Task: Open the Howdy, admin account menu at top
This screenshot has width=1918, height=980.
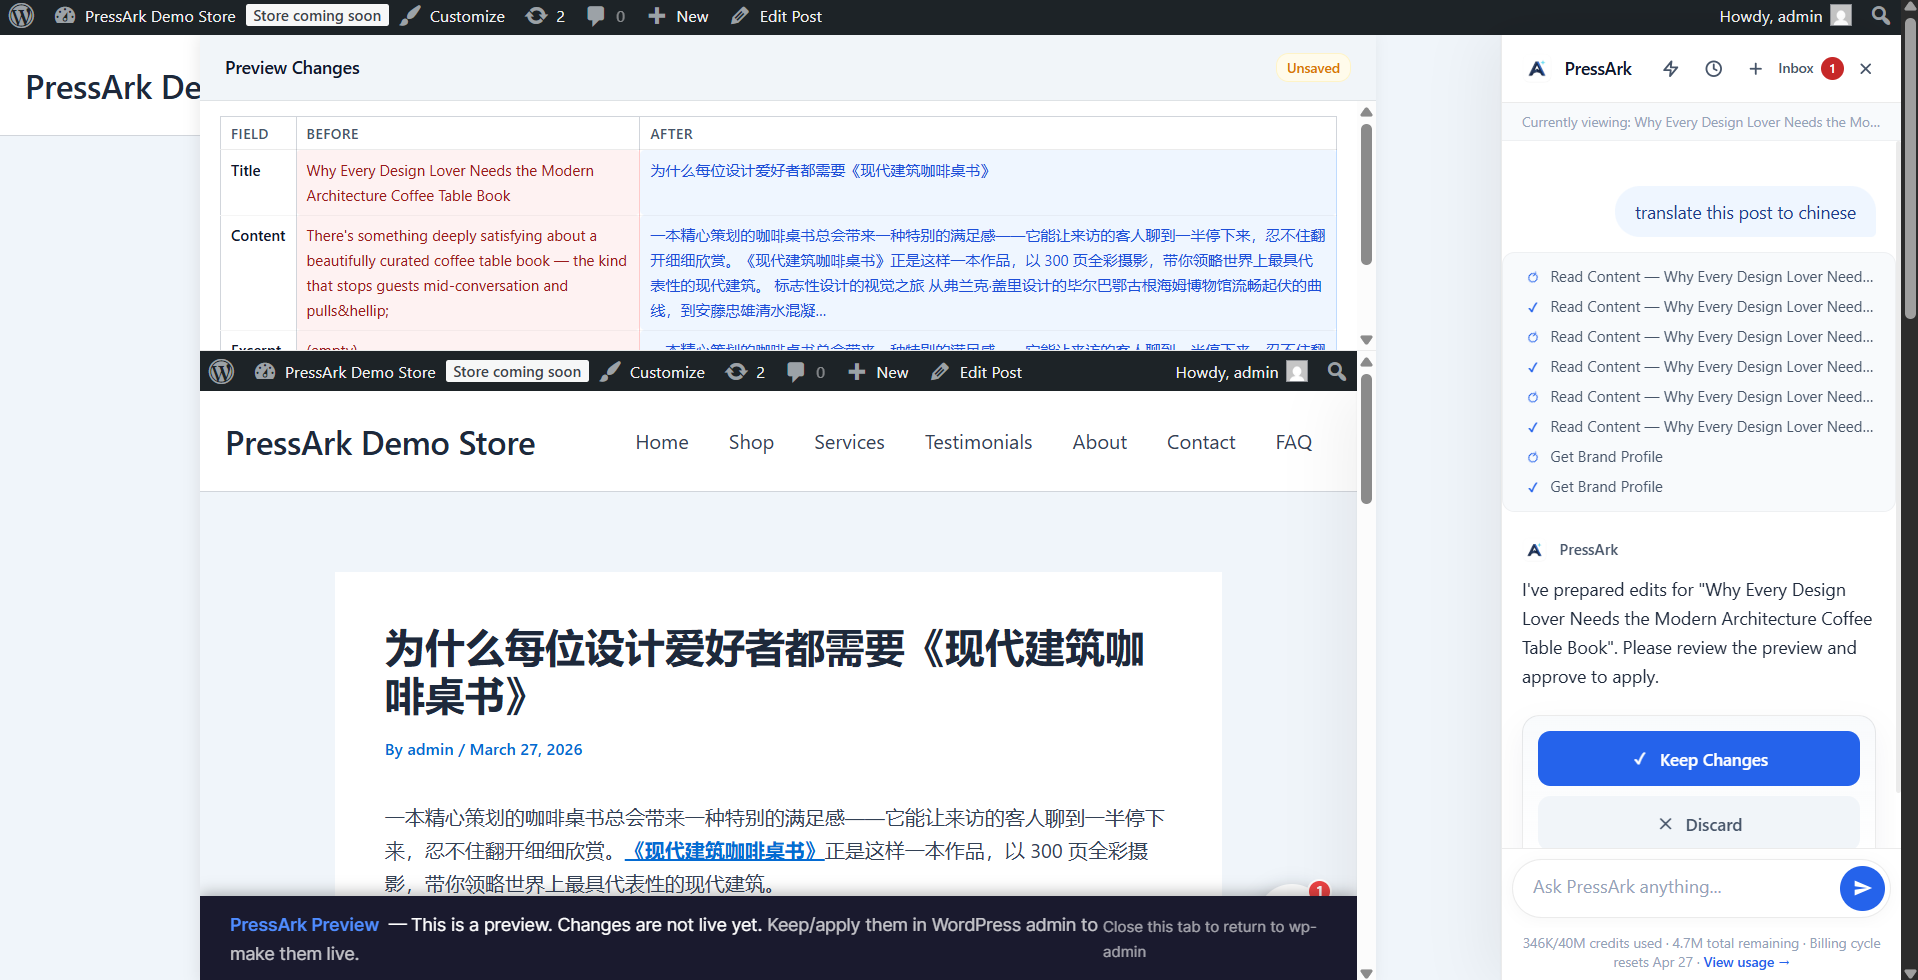Action: [1785, 16]
